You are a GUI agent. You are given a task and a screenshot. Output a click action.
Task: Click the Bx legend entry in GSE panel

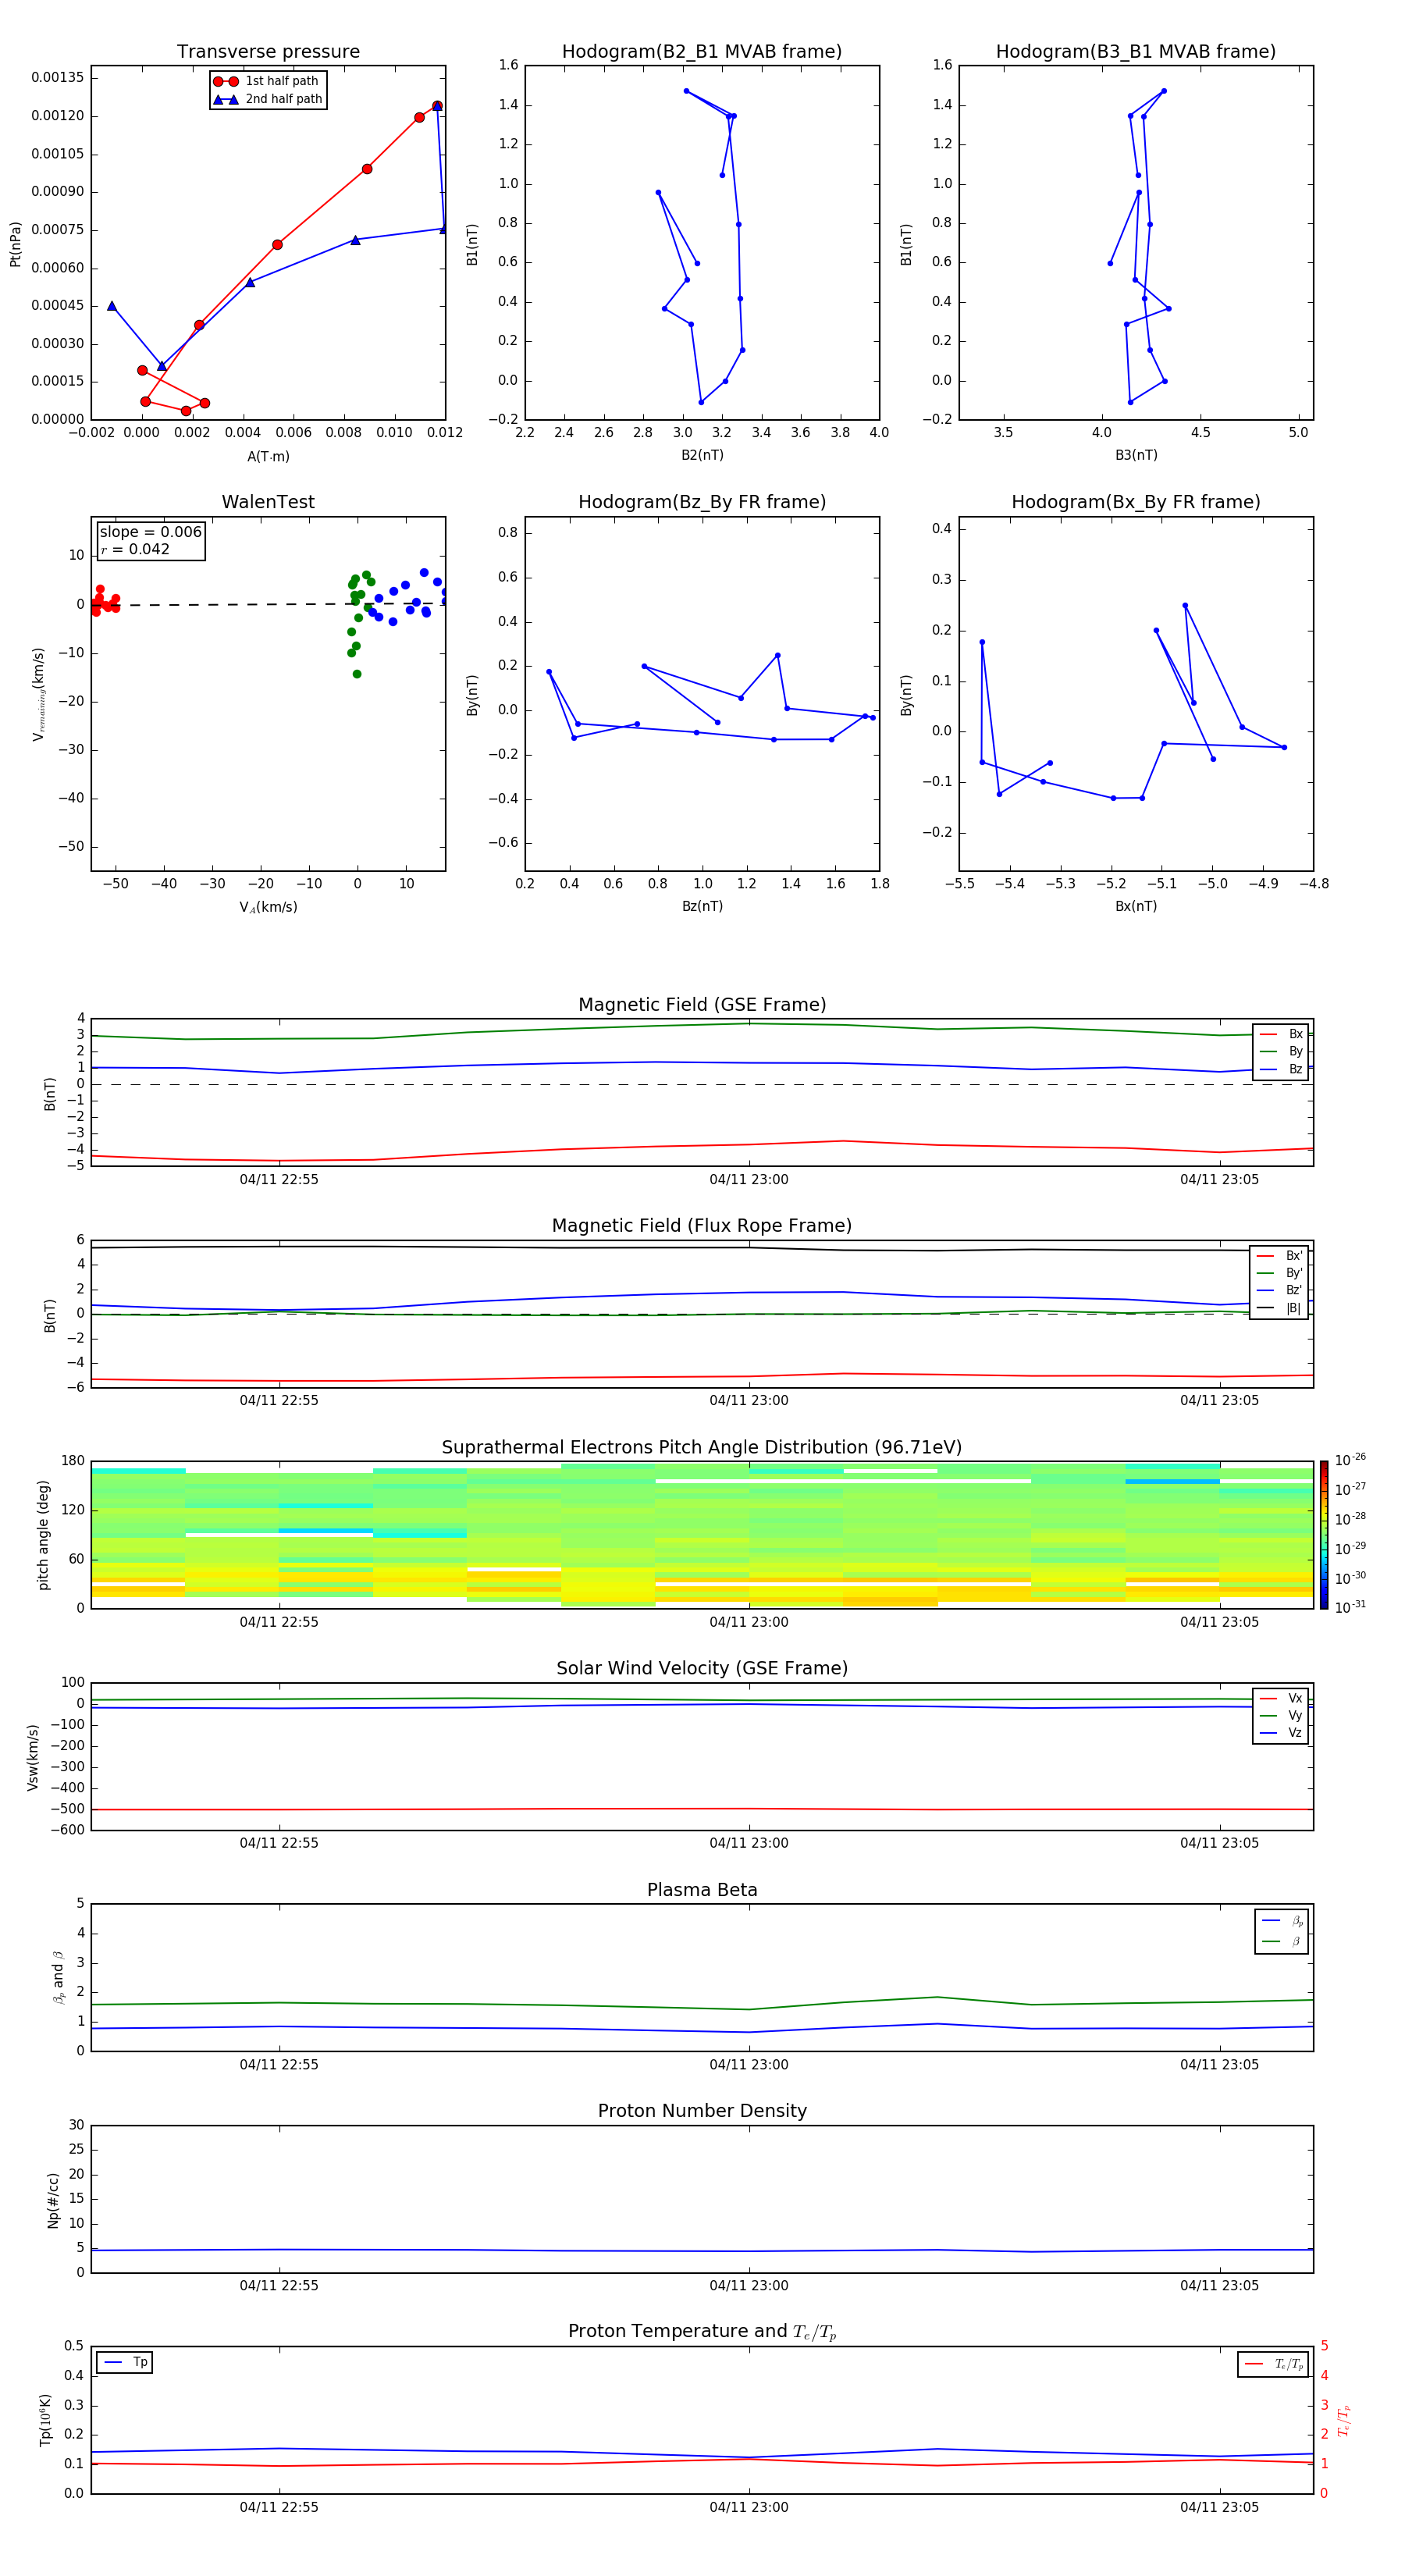1281,1034
